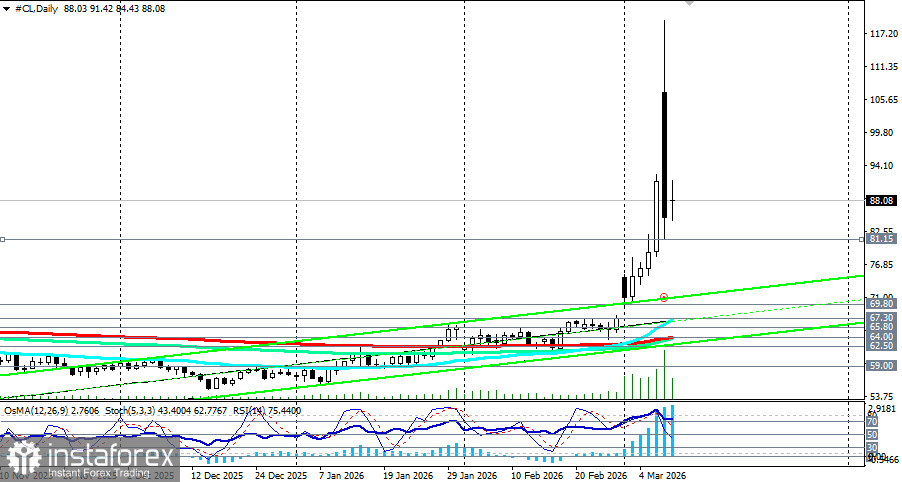The width and height of the screenshot is (902, 482).
Task: Click the 12 Dec 2025 date label
Action: [x=217, y=476]
